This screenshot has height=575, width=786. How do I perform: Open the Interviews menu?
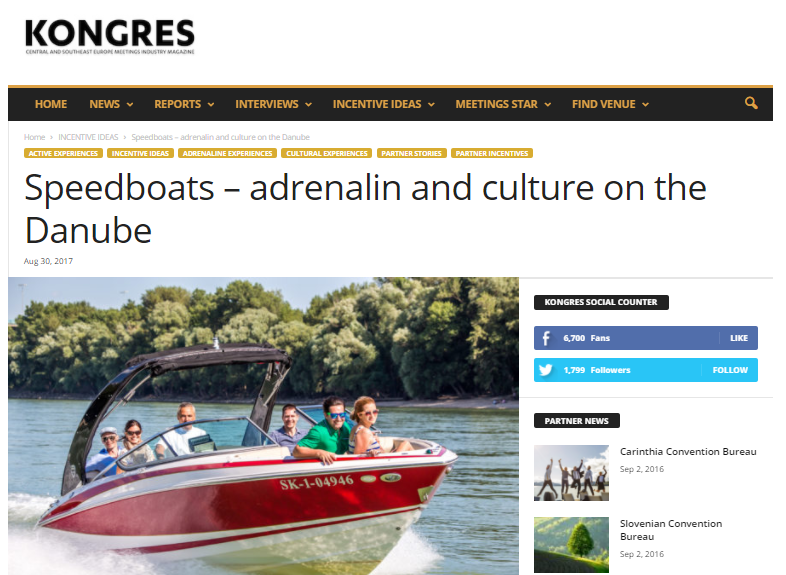click(x=273, y=104)
